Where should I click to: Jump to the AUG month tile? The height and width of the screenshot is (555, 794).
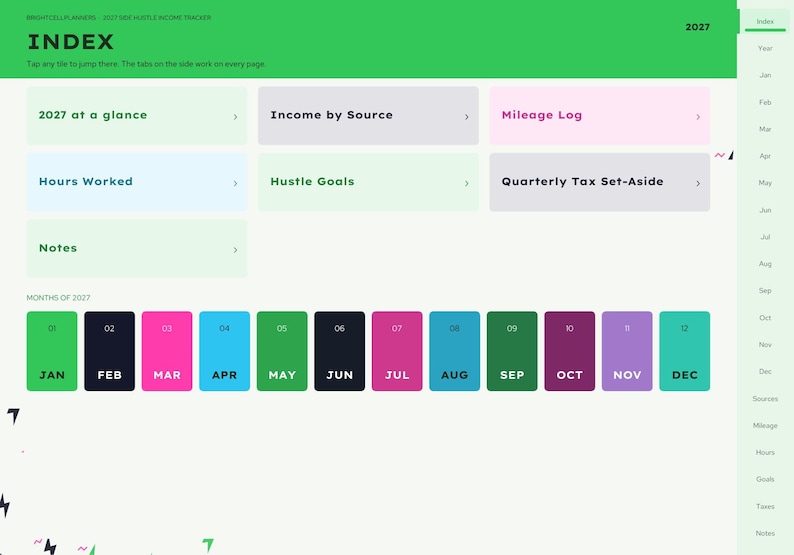click(455, 351)
